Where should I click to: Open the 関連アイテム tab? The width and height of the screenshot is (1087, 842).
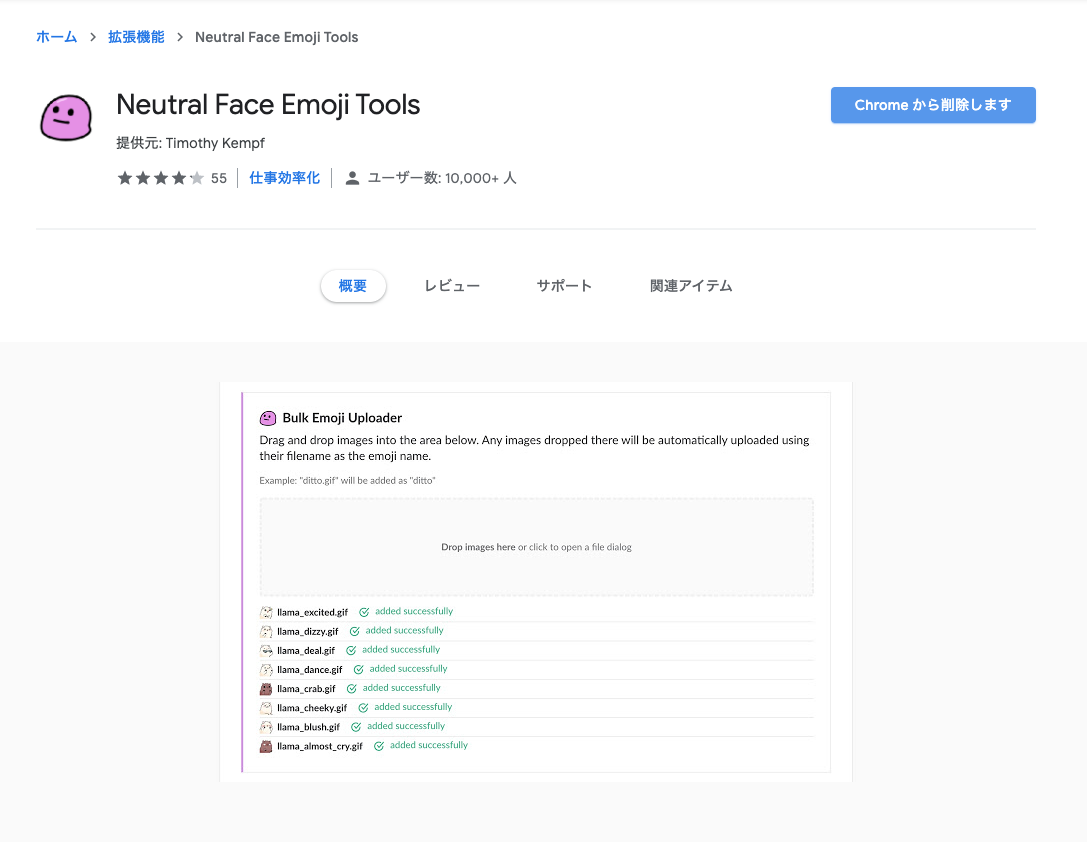tap(691, 286)
